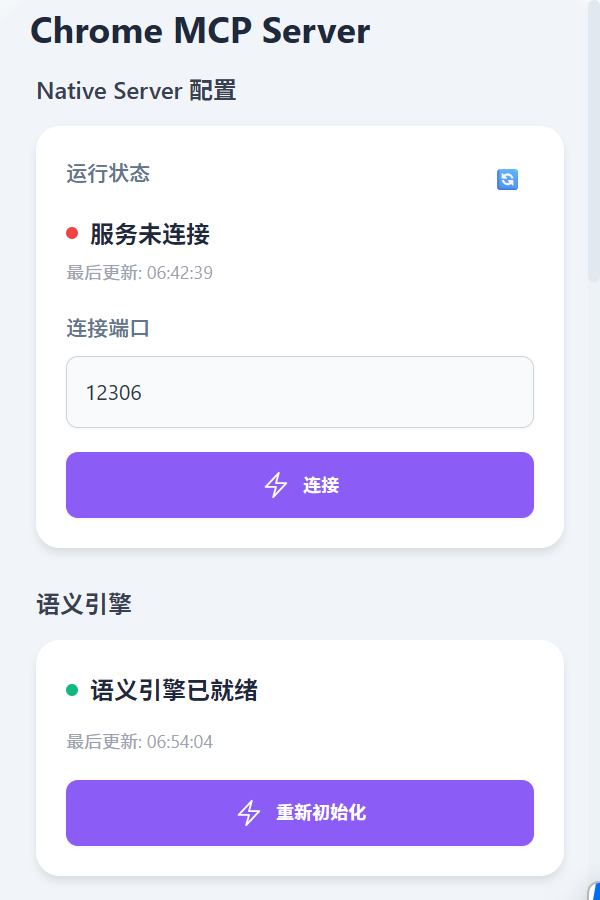Click the red dot next to 服务未连接
The height and width of the screenshot is (900, 600).
pos(72,234)
